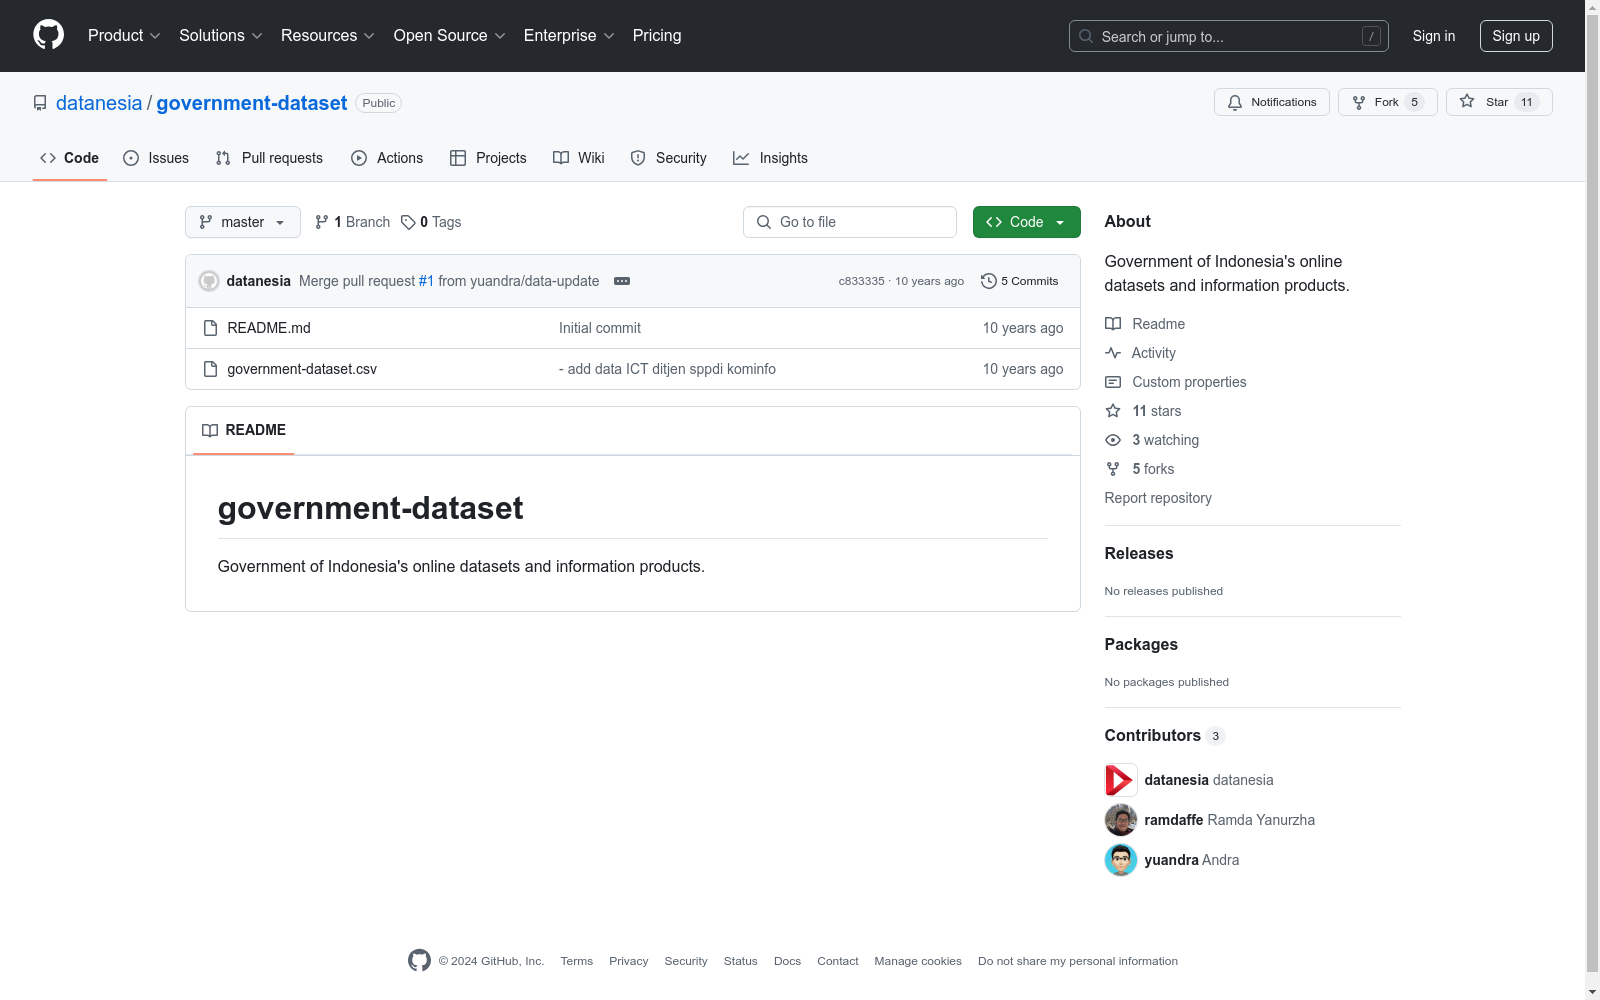
Task: Open README.md file
Action: coord(269,328)
